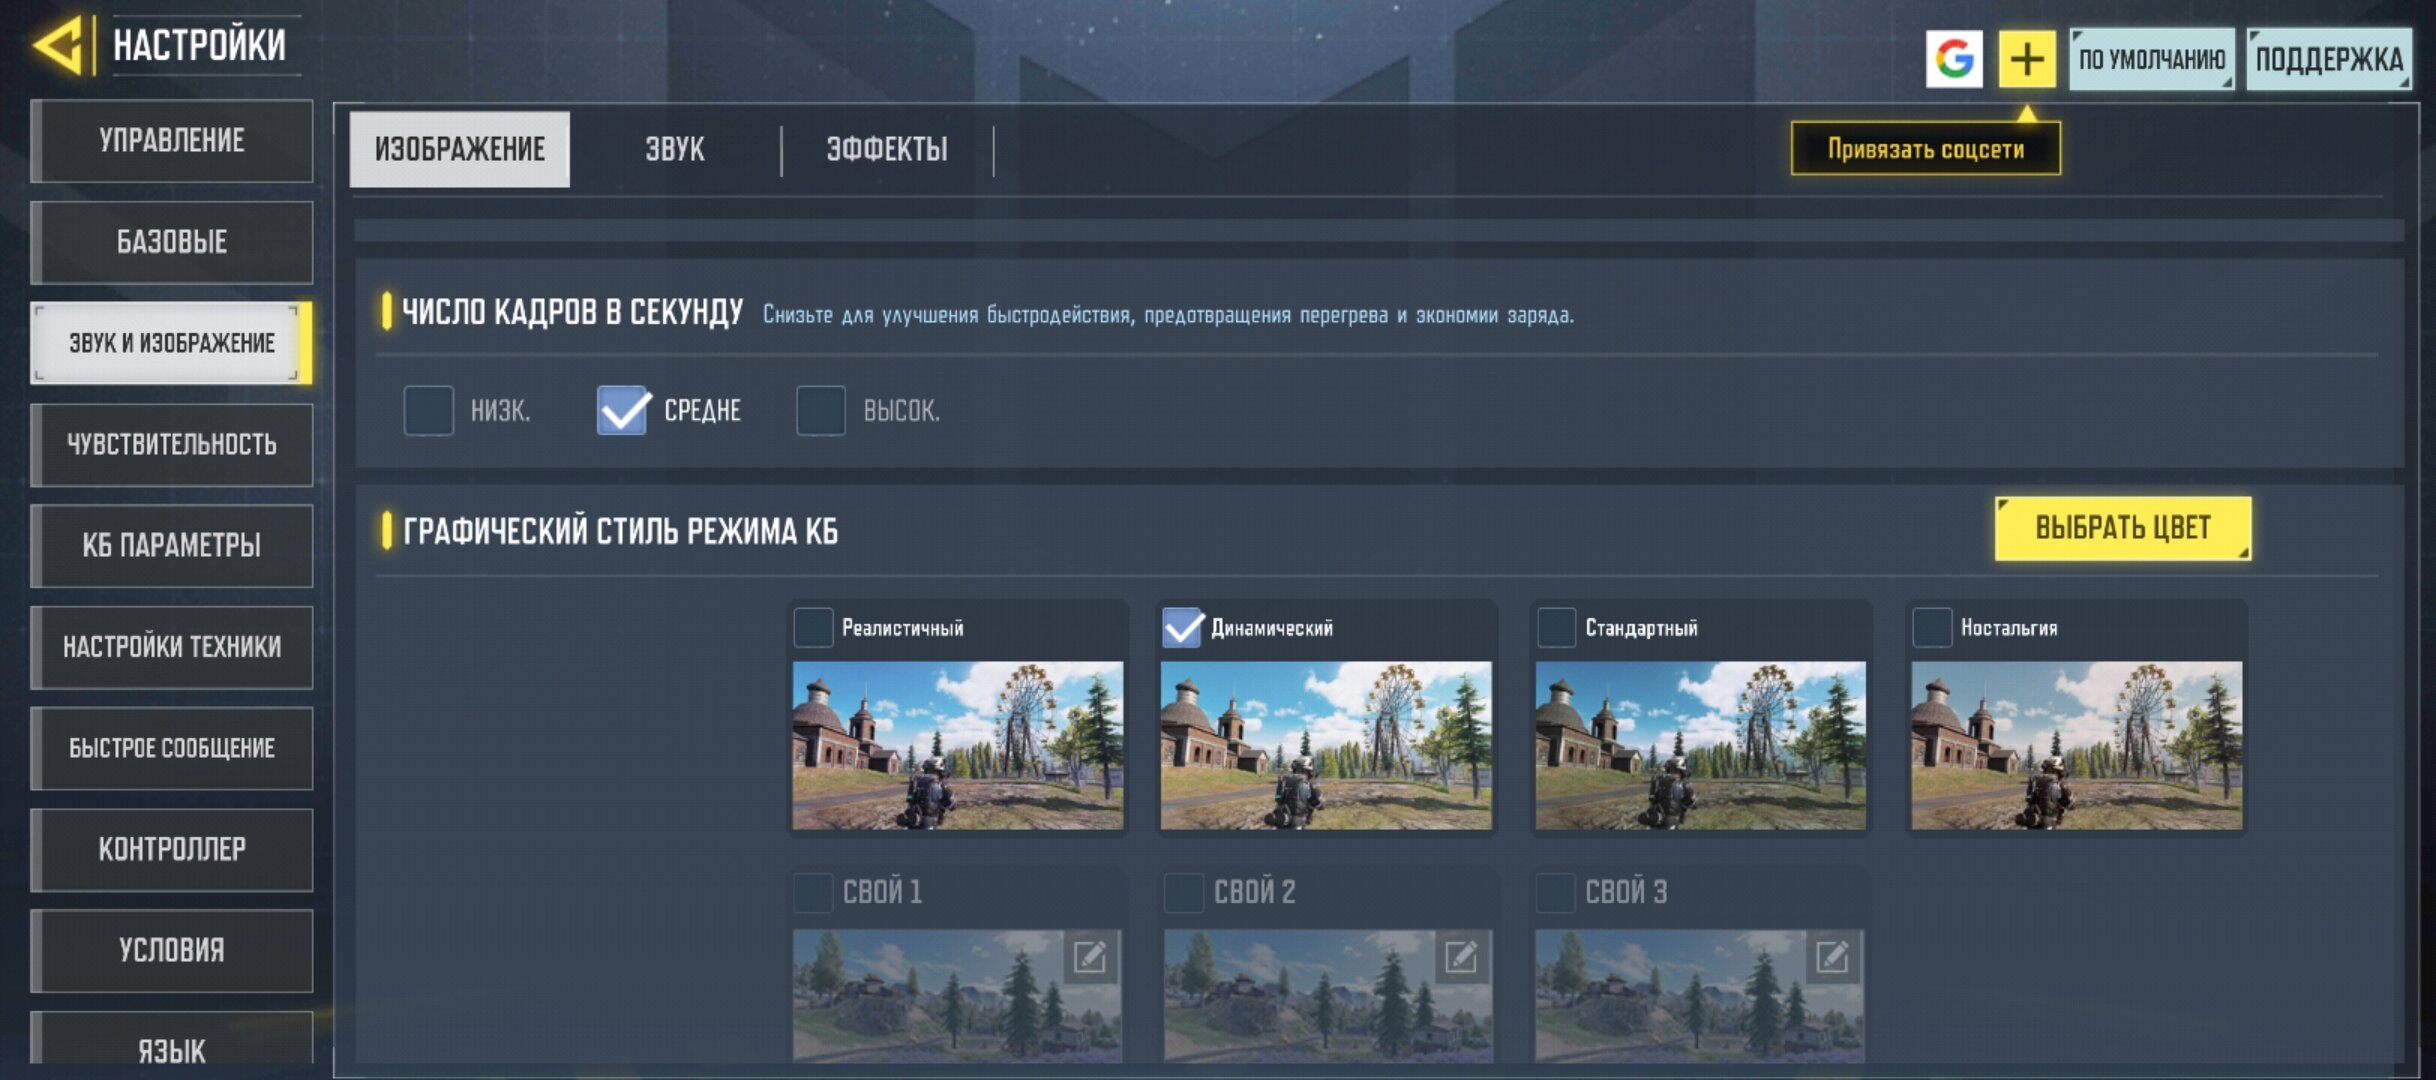The height and width of the screenshot is (1080, 2436).
Task: Open the ЗВУК tab
Action: tap(675, 149)
